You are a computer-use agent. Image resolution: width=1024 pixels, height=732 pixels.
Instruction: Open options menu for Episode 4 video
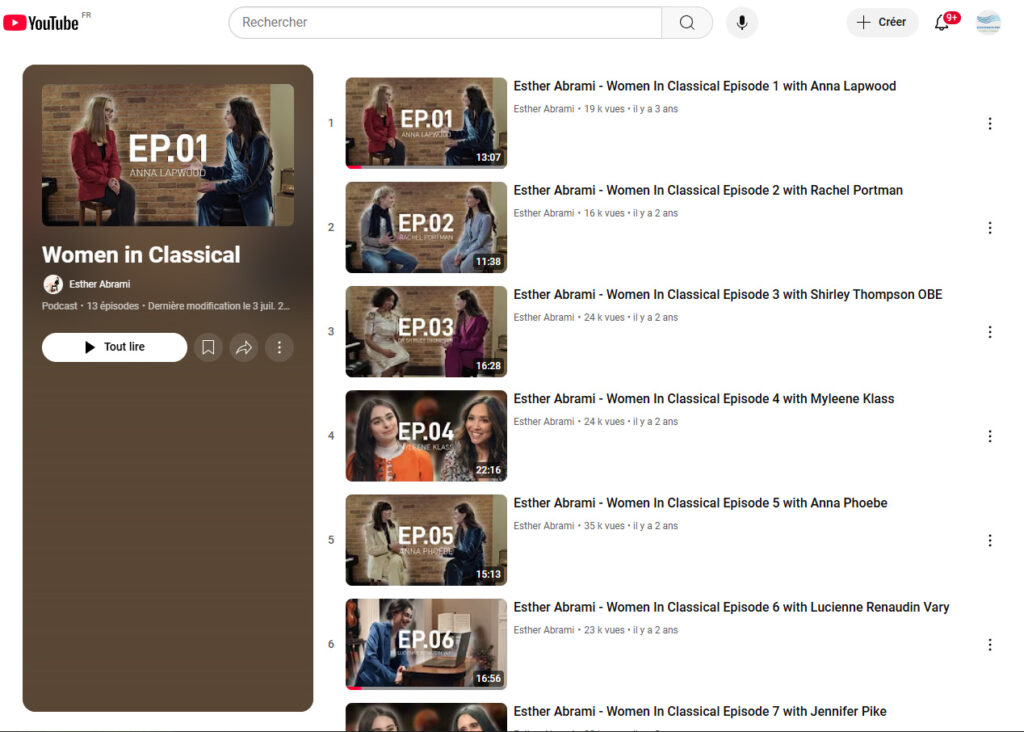click(990, 436)
